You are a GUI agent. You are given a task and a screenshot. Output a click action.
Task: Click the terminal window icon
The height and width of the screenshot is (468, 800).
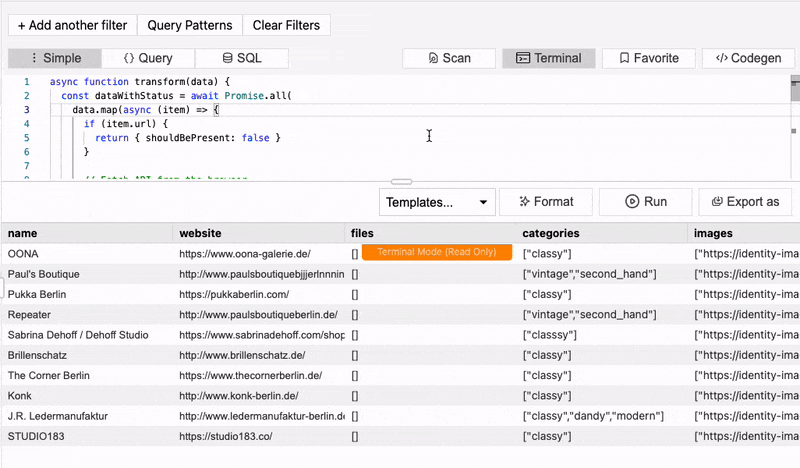523,58
